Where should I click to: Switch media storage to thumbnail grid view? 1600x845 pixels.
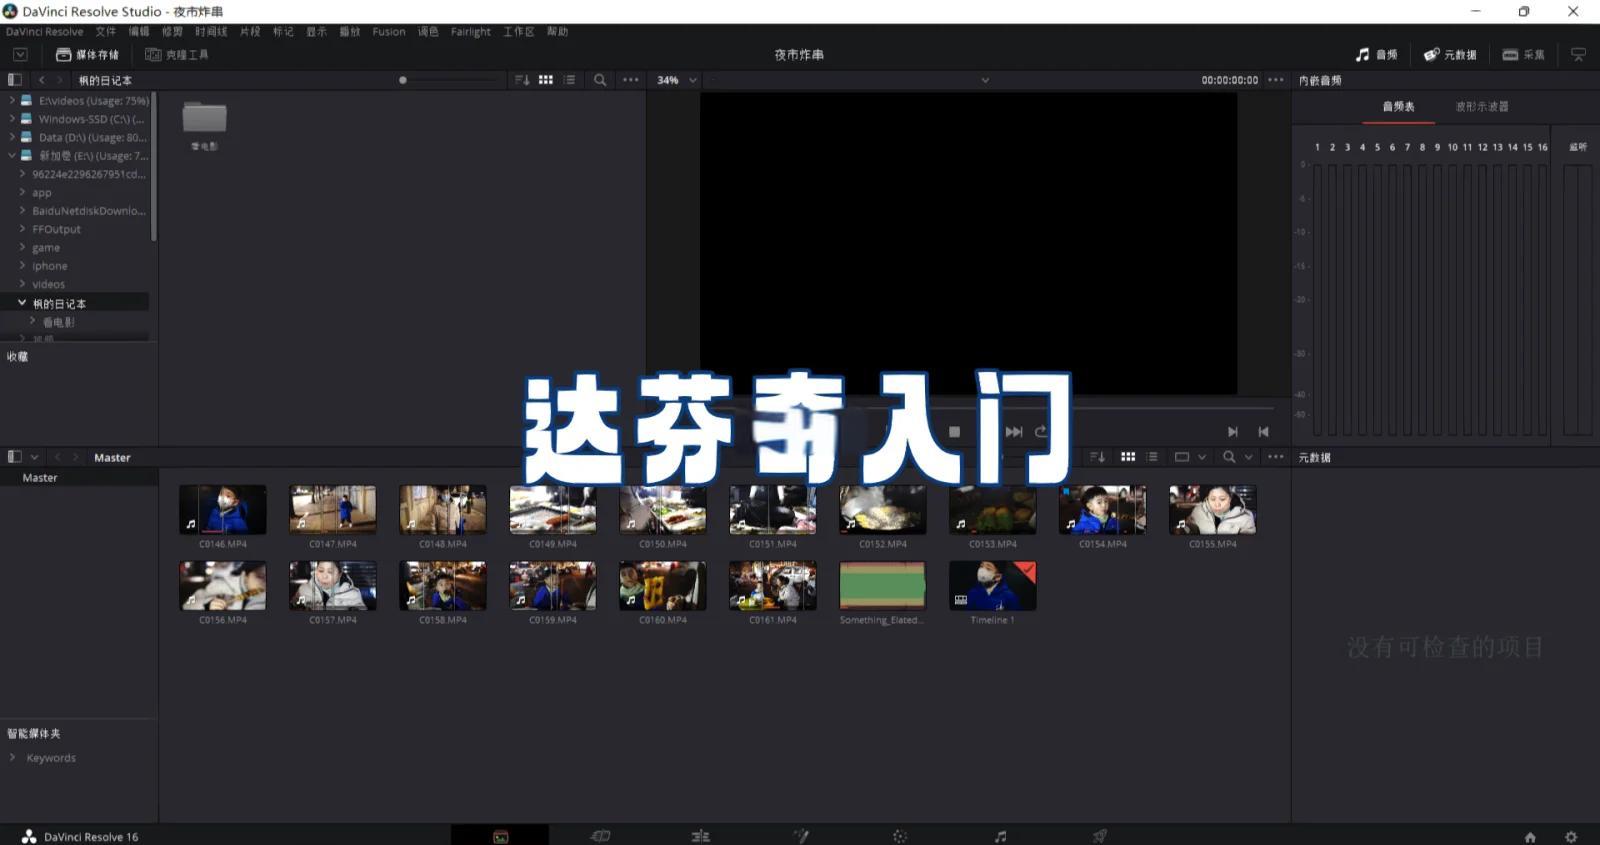(x=546, y=80)
